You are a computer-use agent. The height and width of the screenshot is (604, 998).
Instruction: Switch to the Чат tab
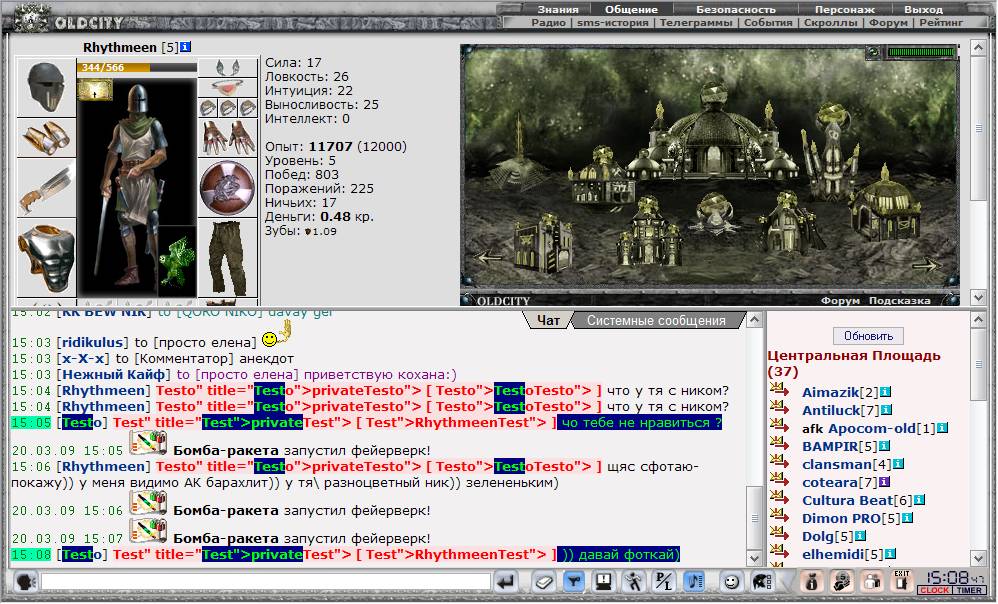pyautogui.click(x=548, y=320)
